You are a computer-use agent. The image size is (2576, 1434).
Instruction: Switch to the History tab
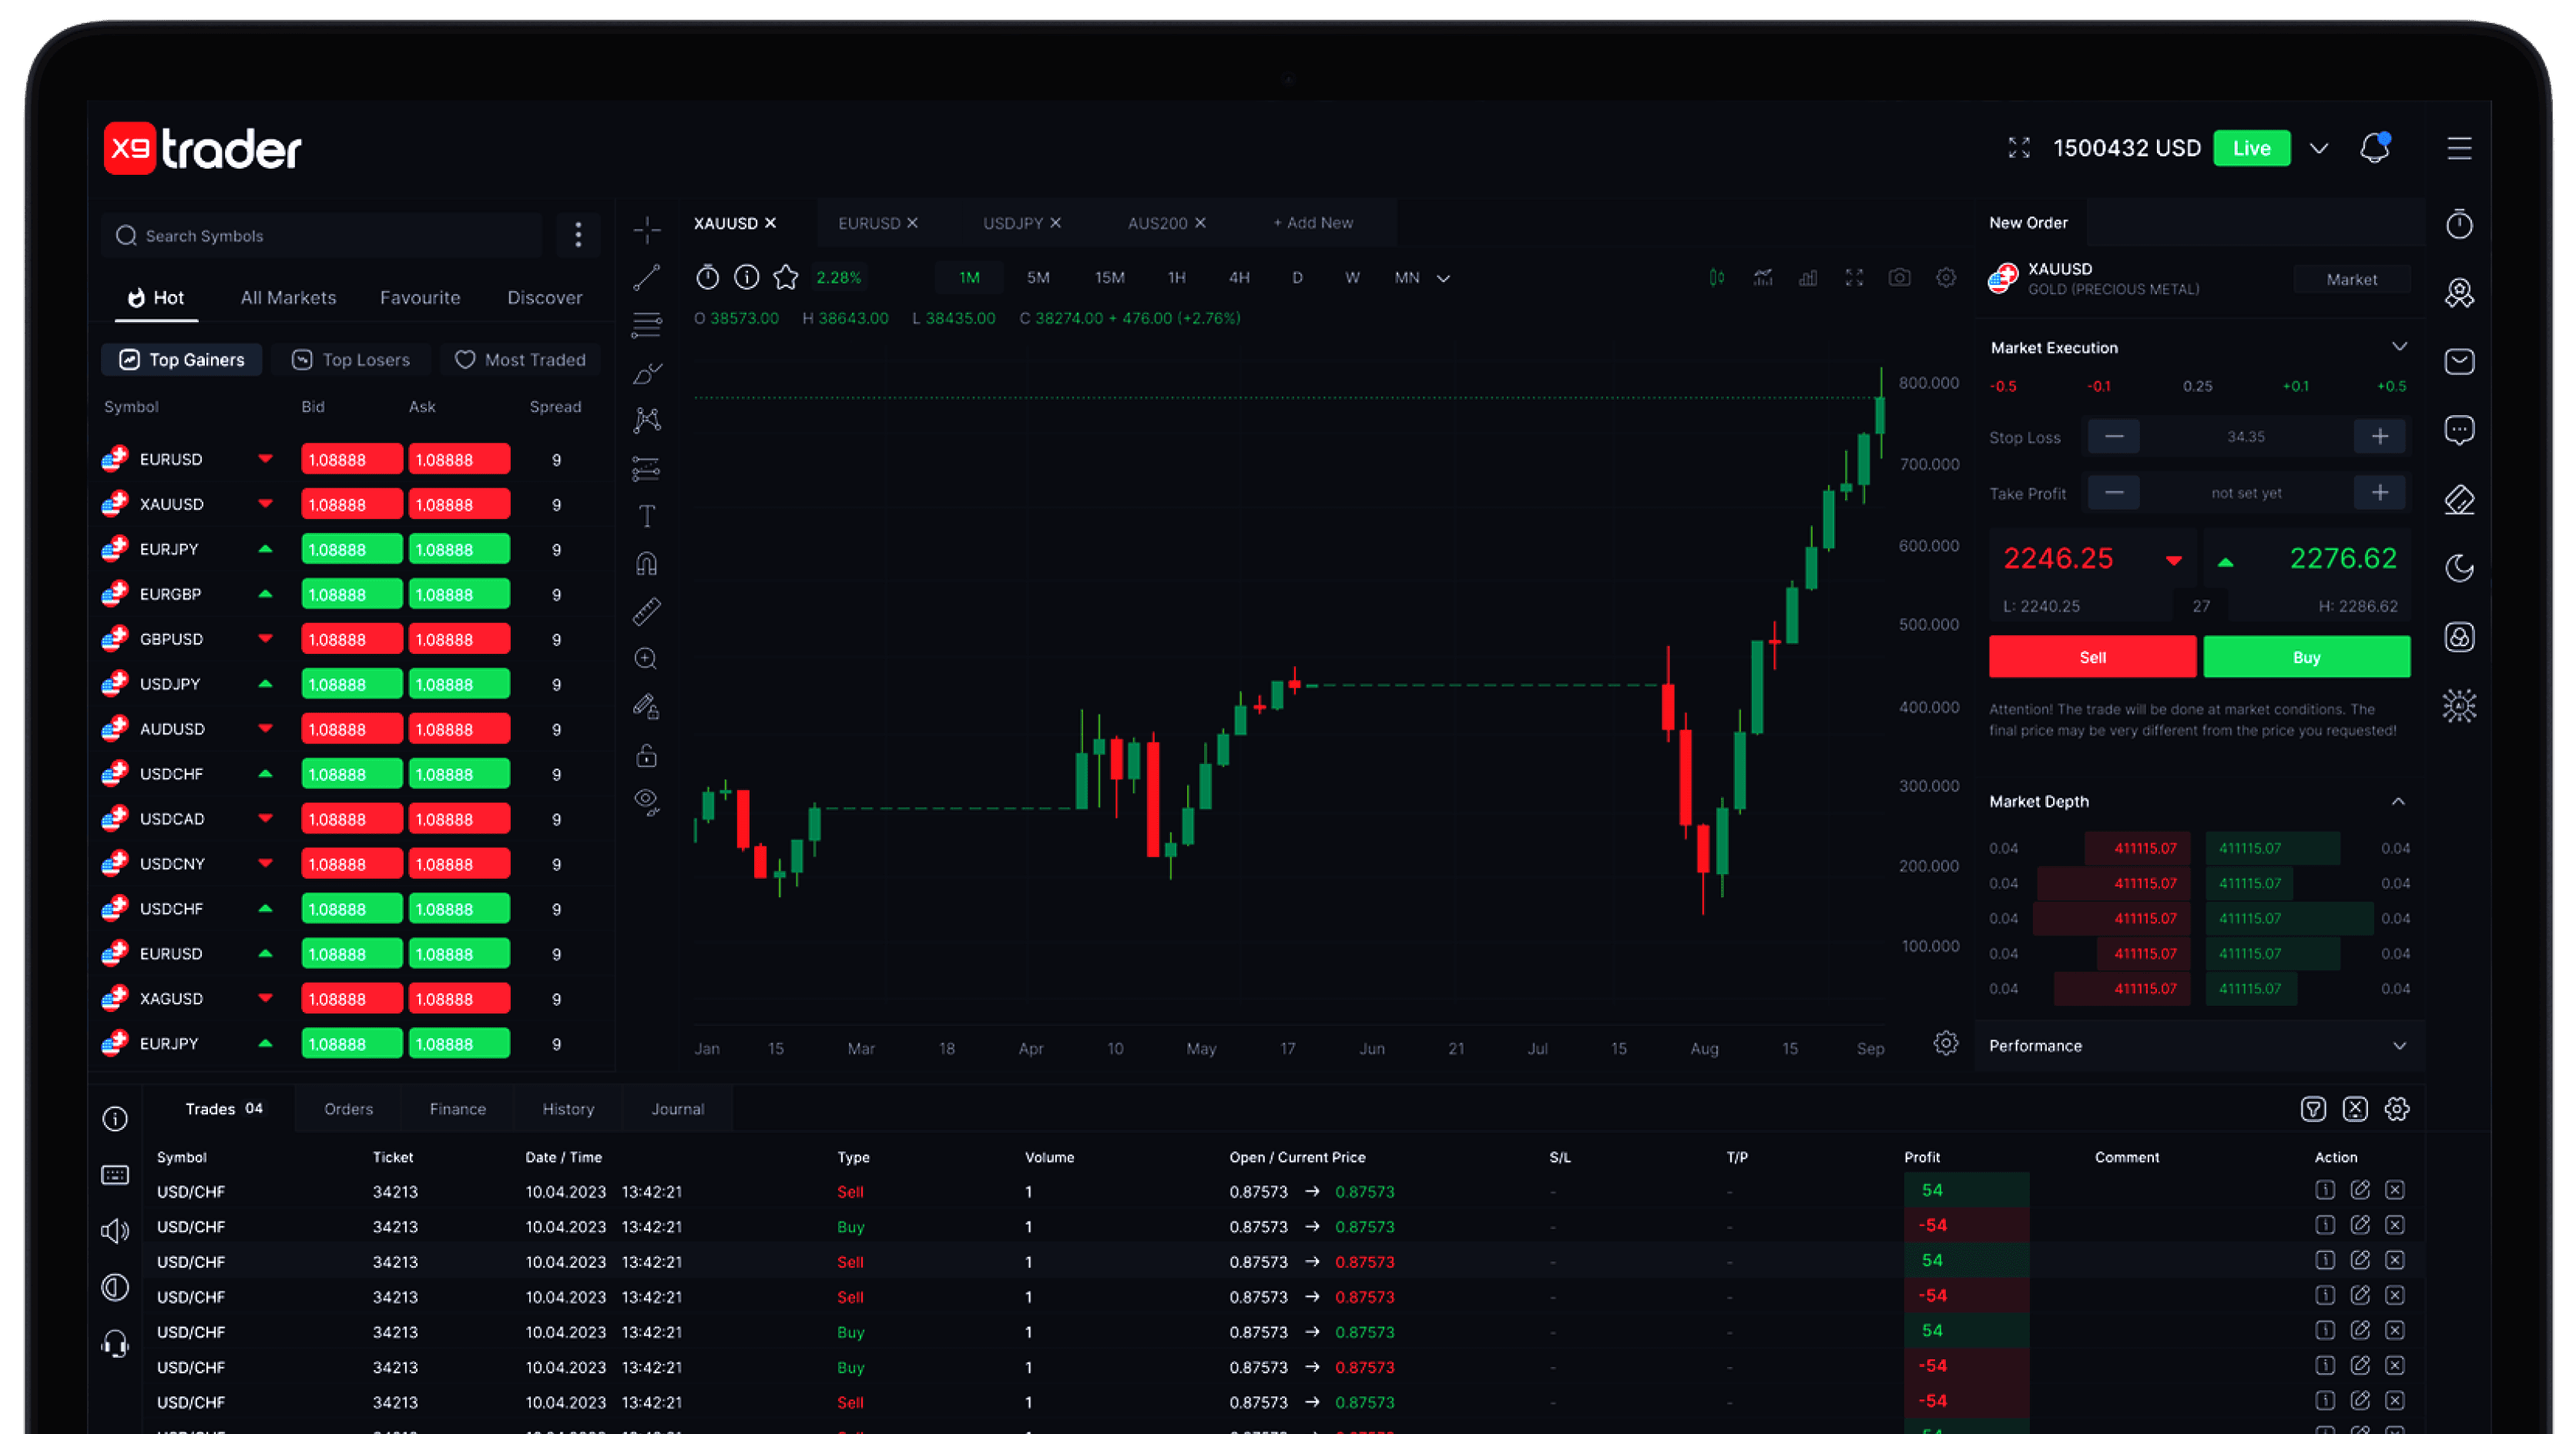568,1109
